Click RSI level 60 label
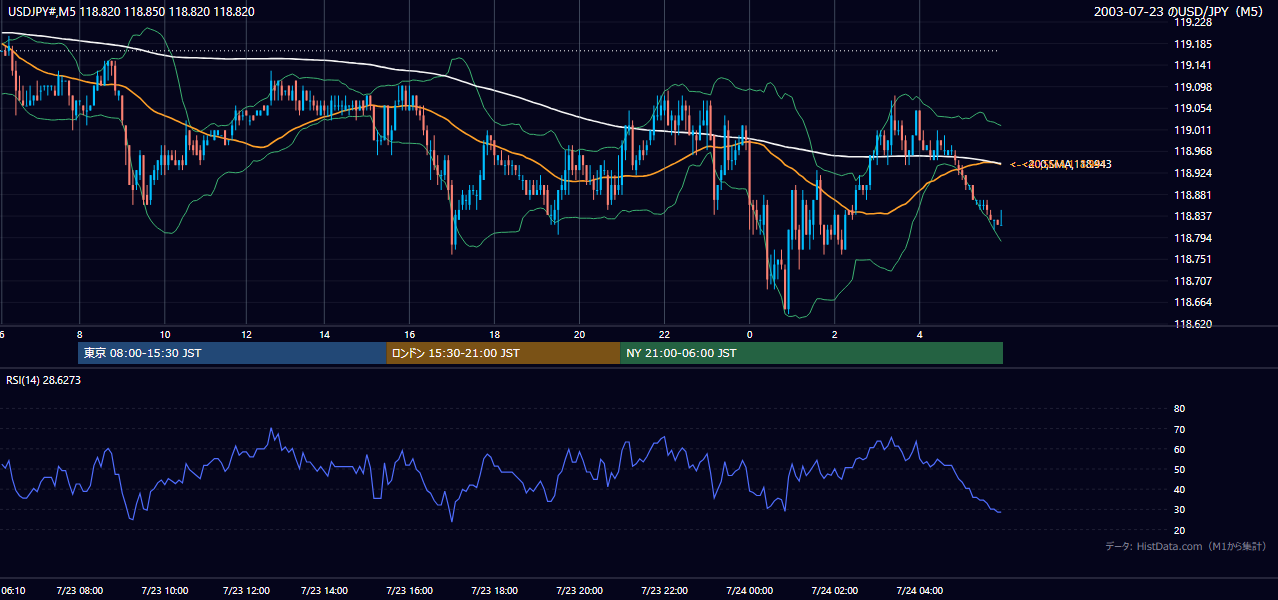 1179,449
